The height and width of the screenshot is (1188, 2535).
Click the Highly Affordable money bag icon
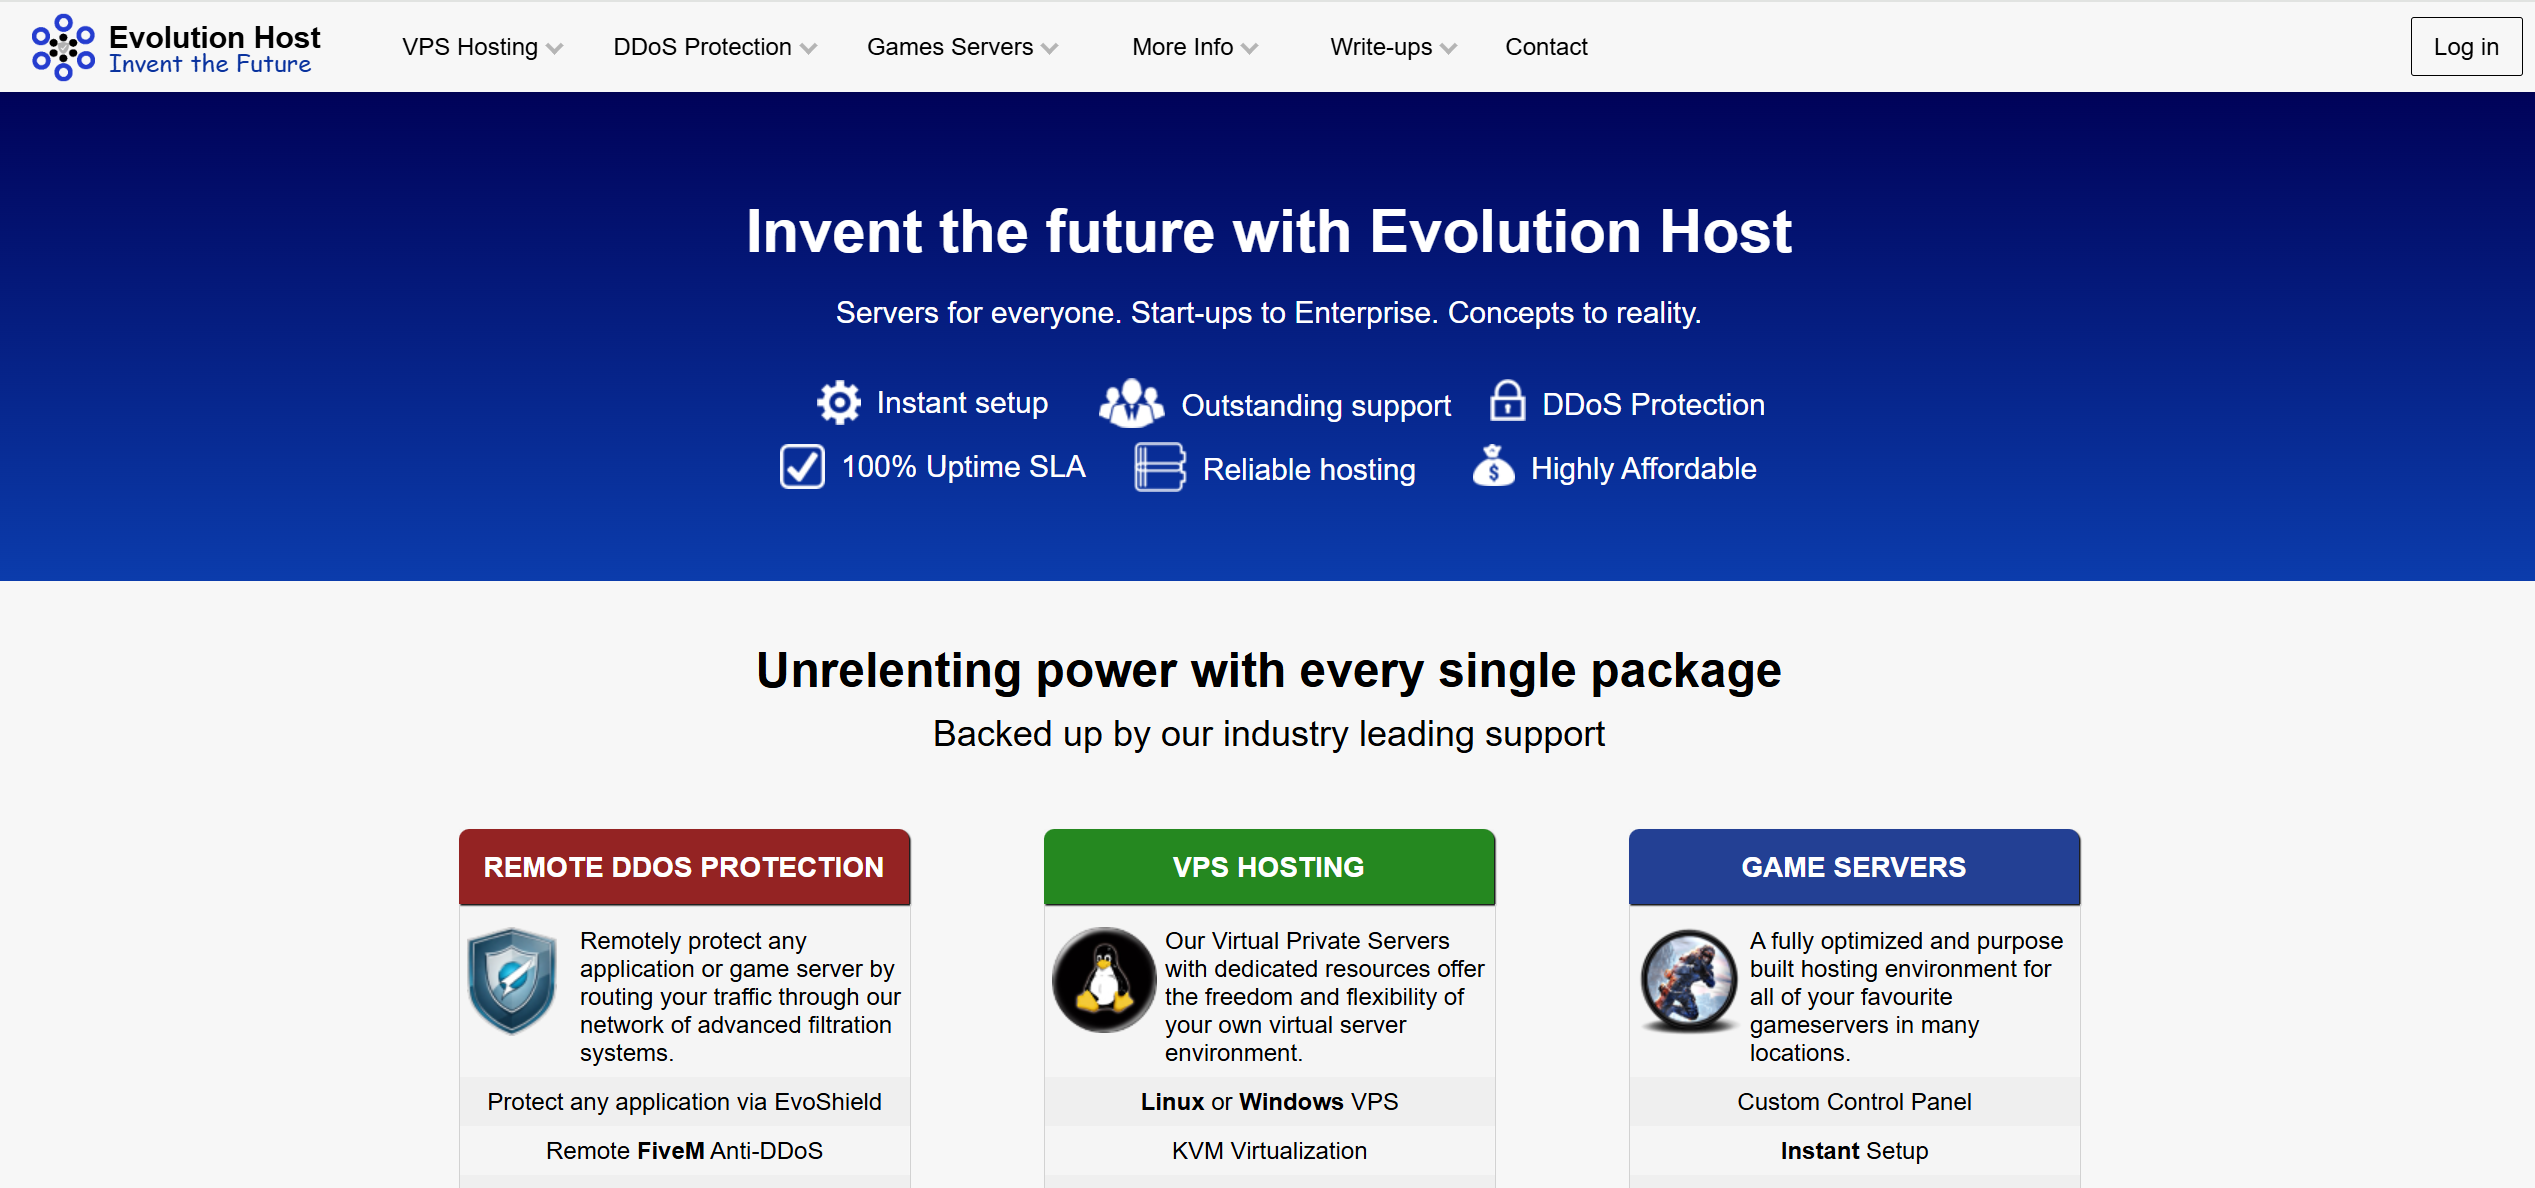[x=1493, y=466]
